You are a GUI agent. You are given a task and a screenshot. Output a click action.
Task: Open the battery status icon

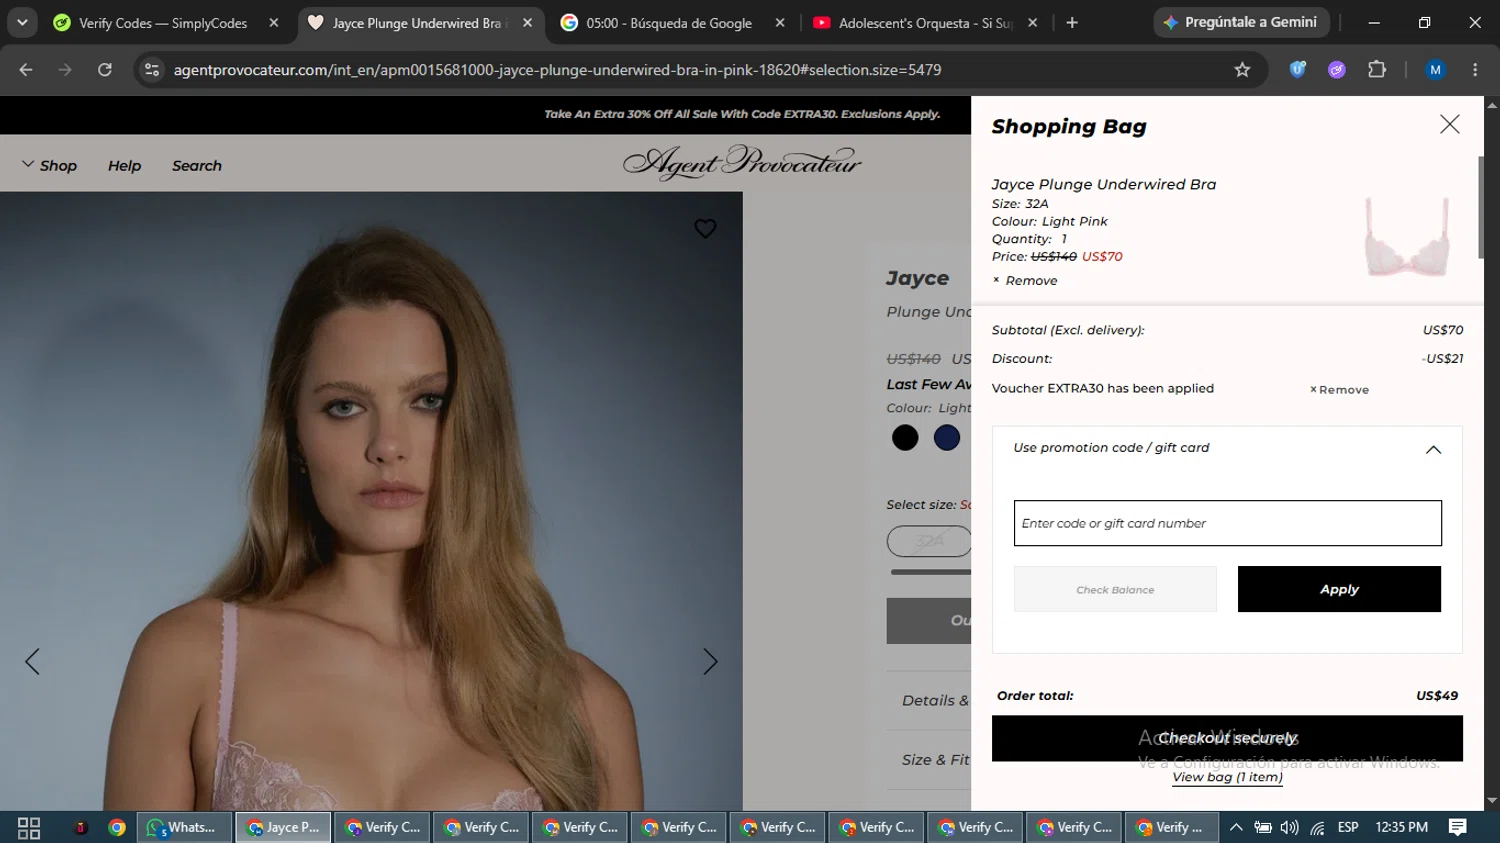coord(1263,828)
